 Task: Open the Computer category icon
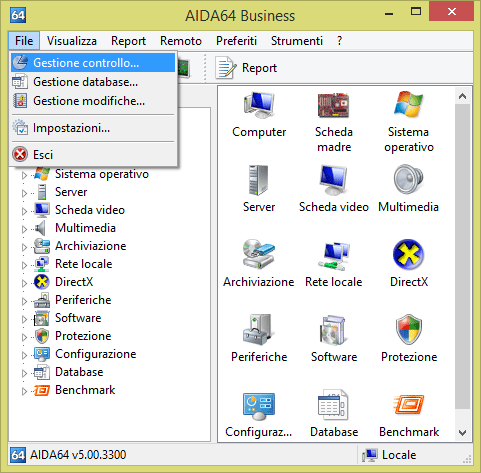click(259, 105)
